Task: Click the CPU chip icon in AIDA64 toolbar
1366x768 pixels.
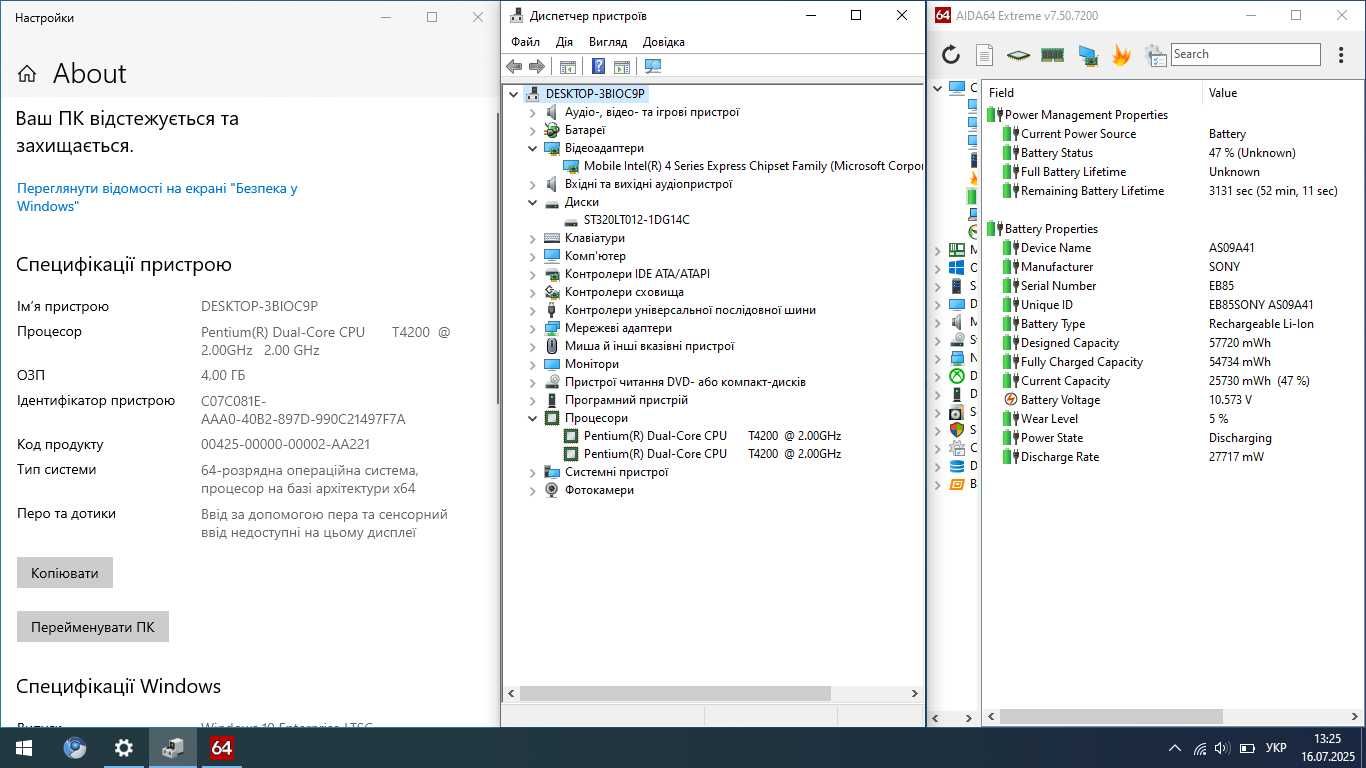Action: 1018,55
